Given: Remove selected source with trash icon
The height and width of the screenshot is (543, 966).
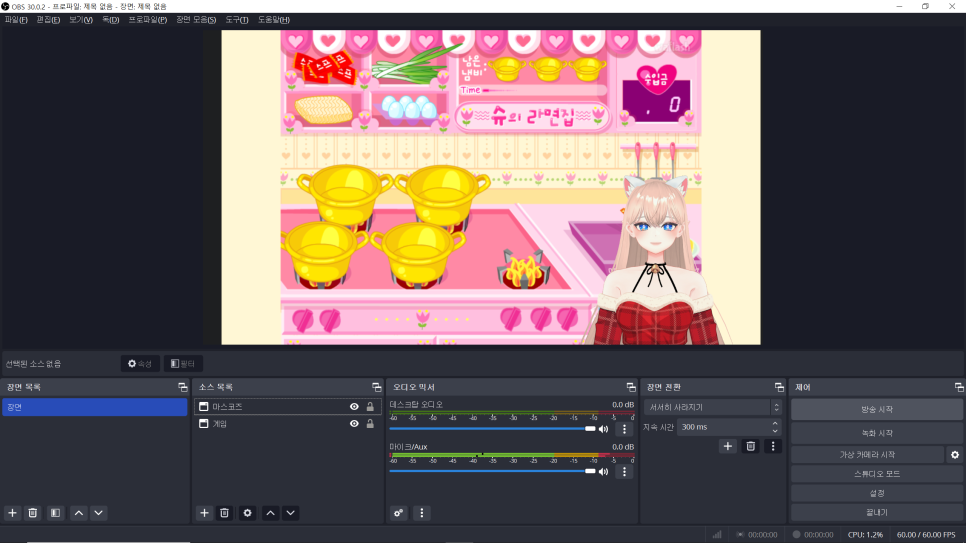Looking at the screenshot, I should tap(225, 513).
